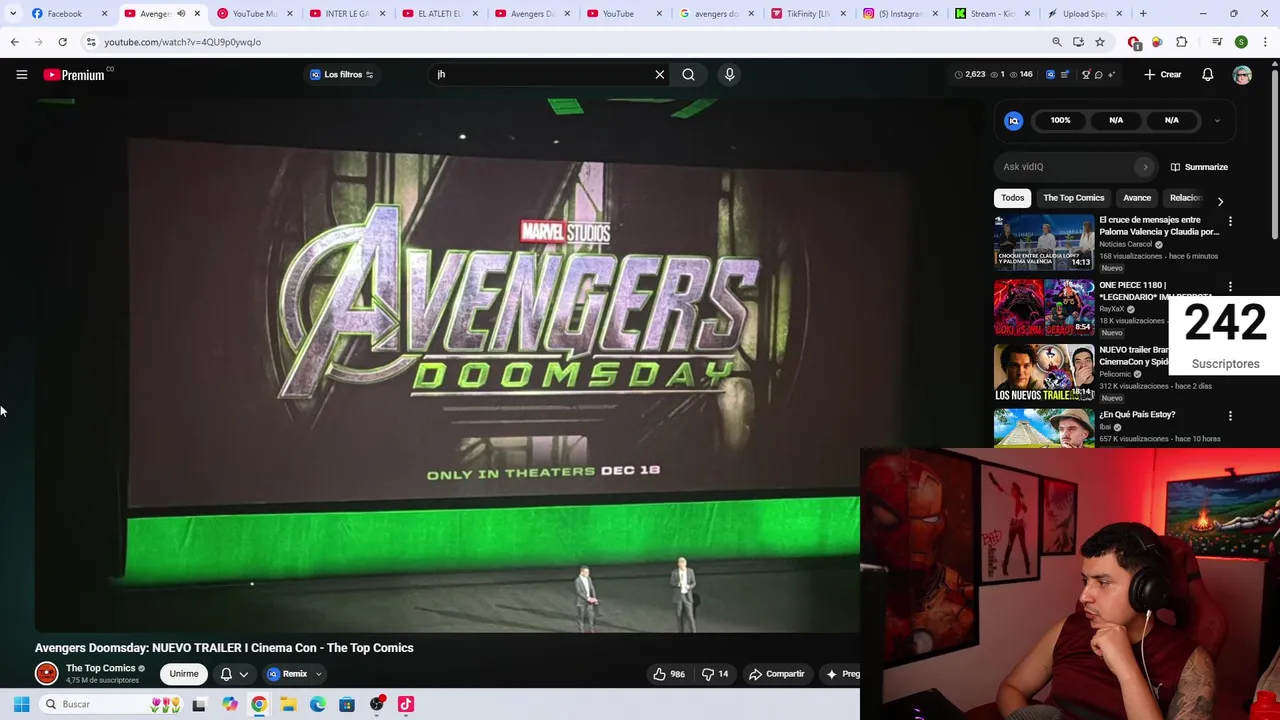Open the Windows Start menu
1280x720 pixels.
tap(21, 704)
